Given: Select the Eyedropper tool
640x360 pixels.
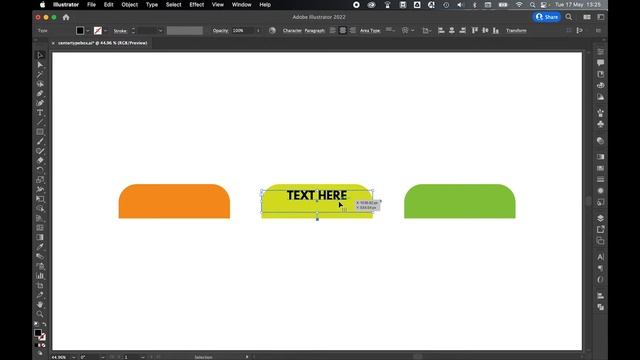Looking at the screenshot, I should click(x=40, y=247).
